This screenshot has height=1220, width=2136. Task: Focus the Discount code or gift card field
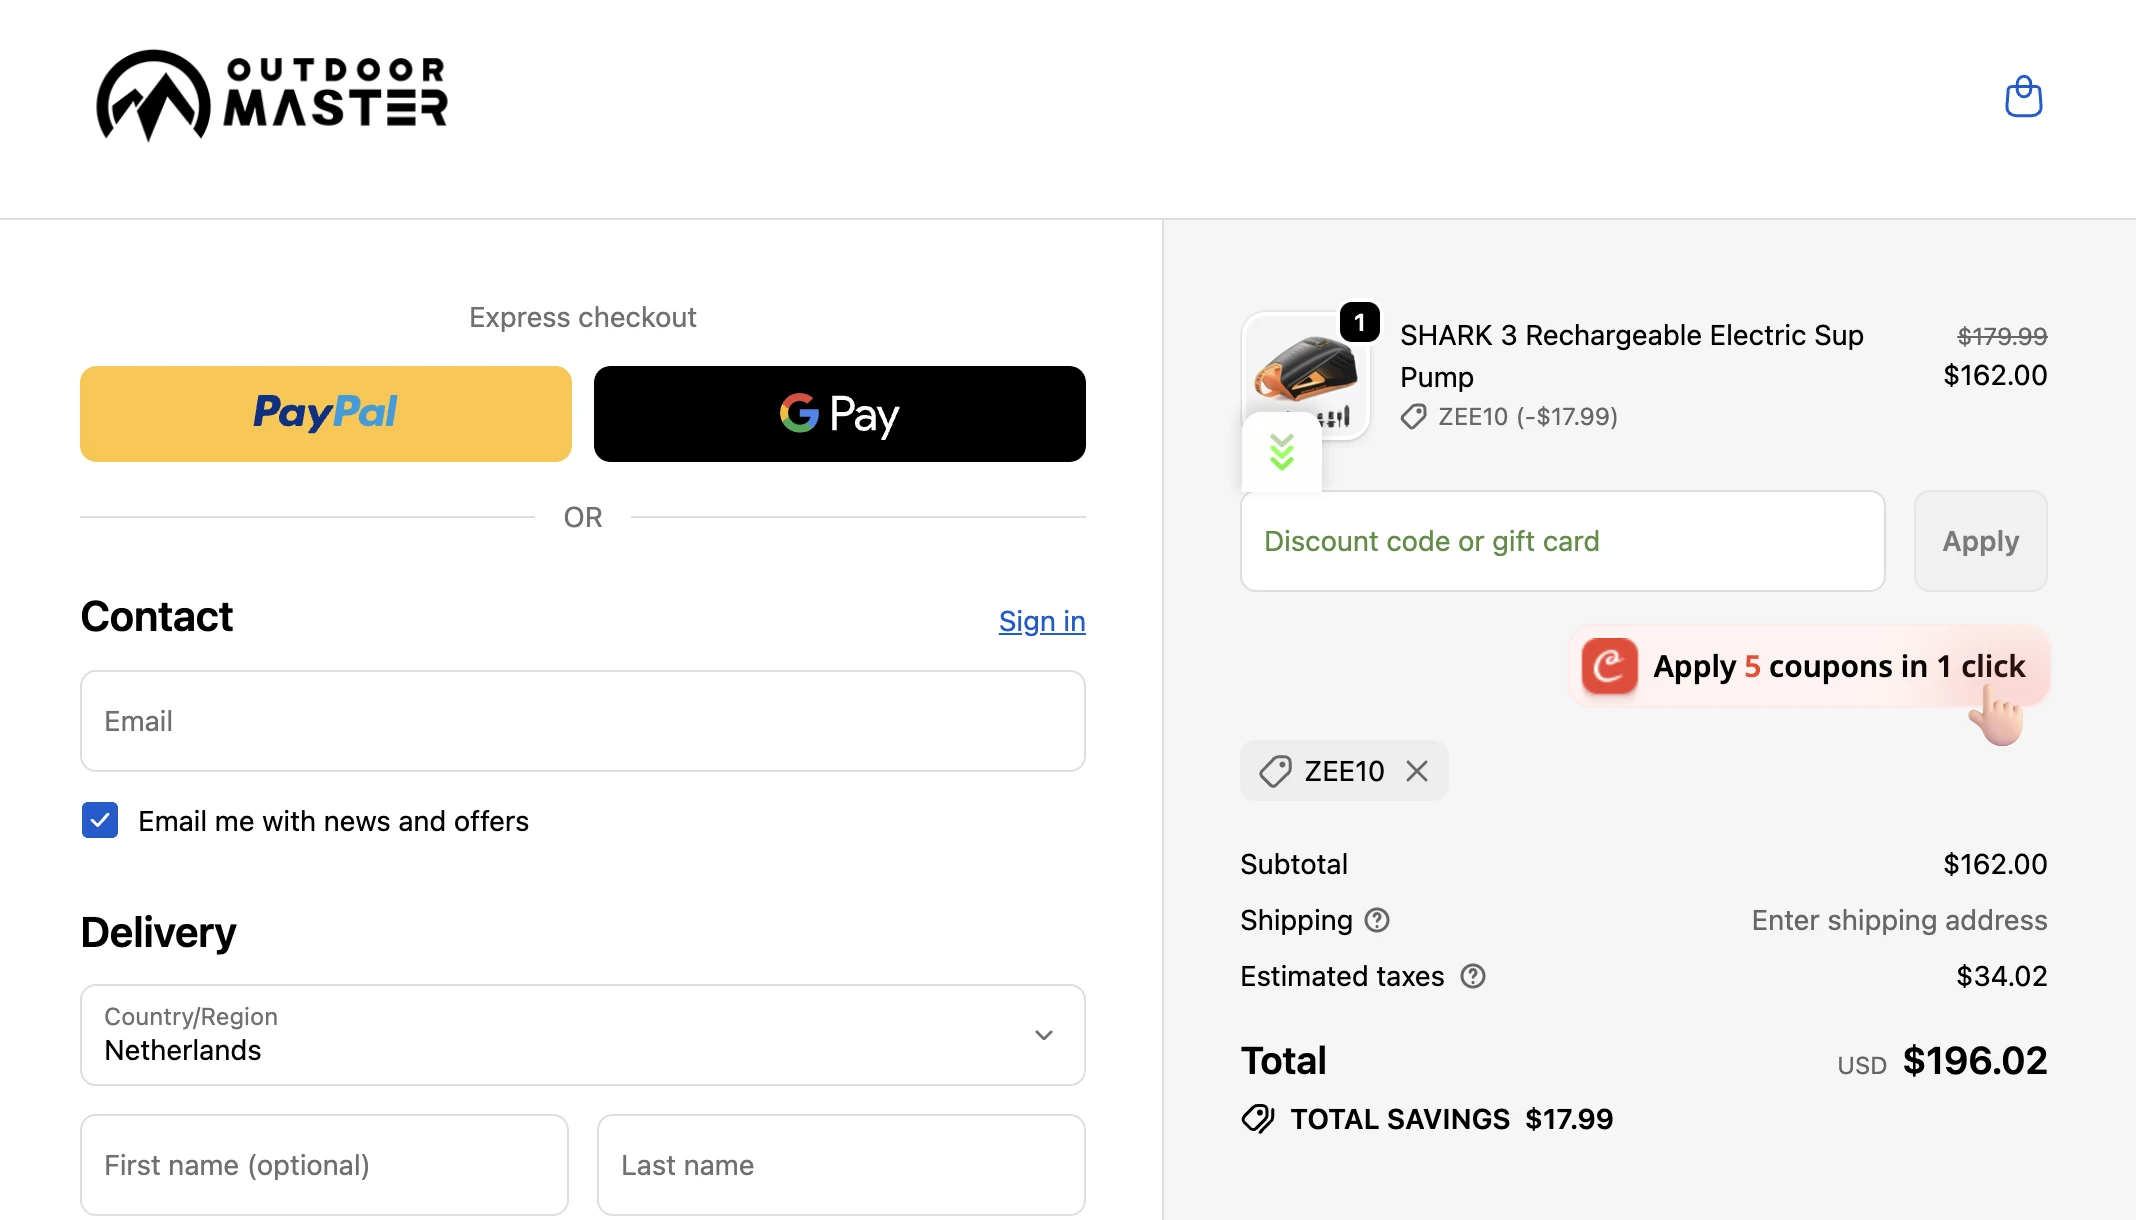(x=1563, y=541)
